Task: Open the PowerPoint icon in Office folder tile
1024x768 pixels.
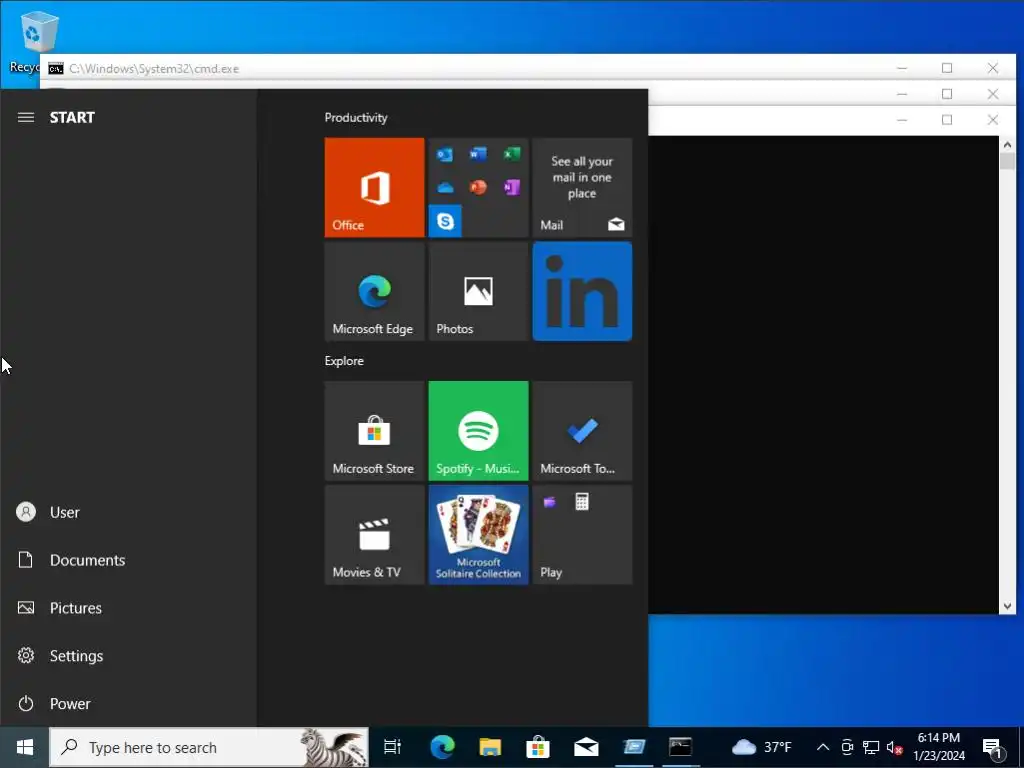Action: coord(478,187)
